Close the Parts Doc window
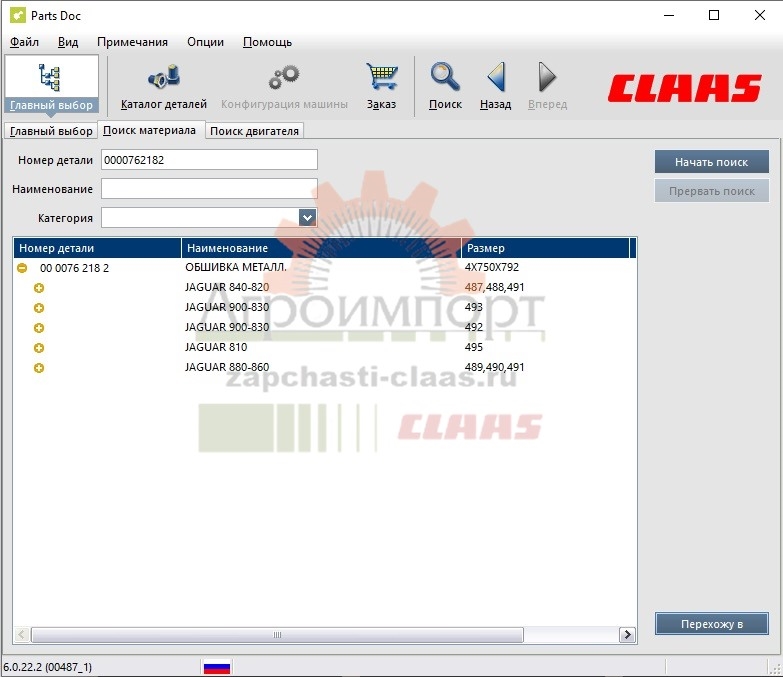The width and height of the screenshot is (783, 677). [760, 15]
